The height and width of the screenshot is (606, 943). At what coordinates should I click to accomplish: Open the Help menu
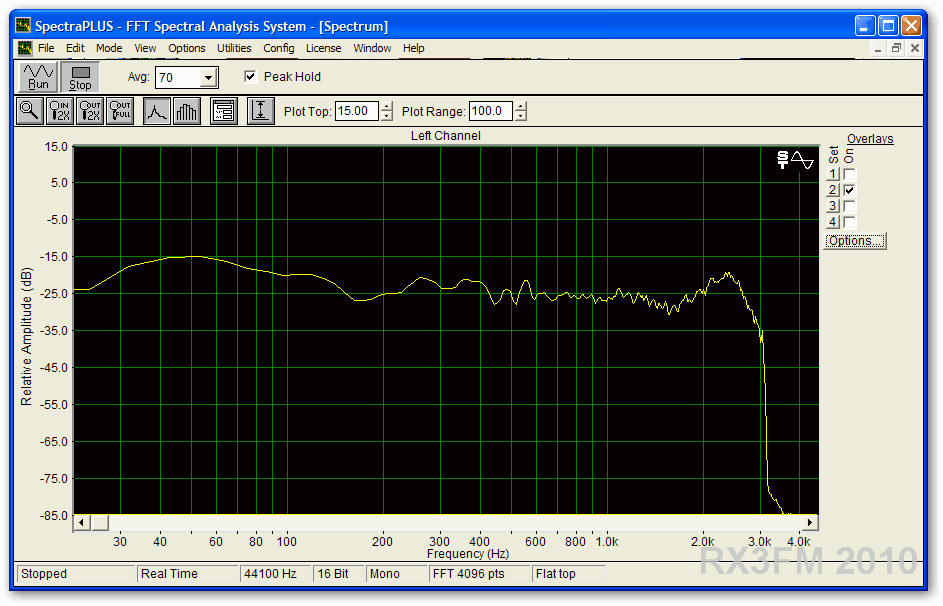click(413, 48)
